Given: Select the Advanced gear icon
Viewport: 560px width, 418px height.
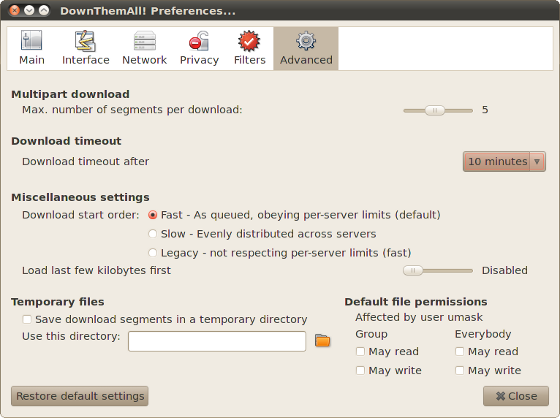Looking at the screenshot, I should pos(306,41).
